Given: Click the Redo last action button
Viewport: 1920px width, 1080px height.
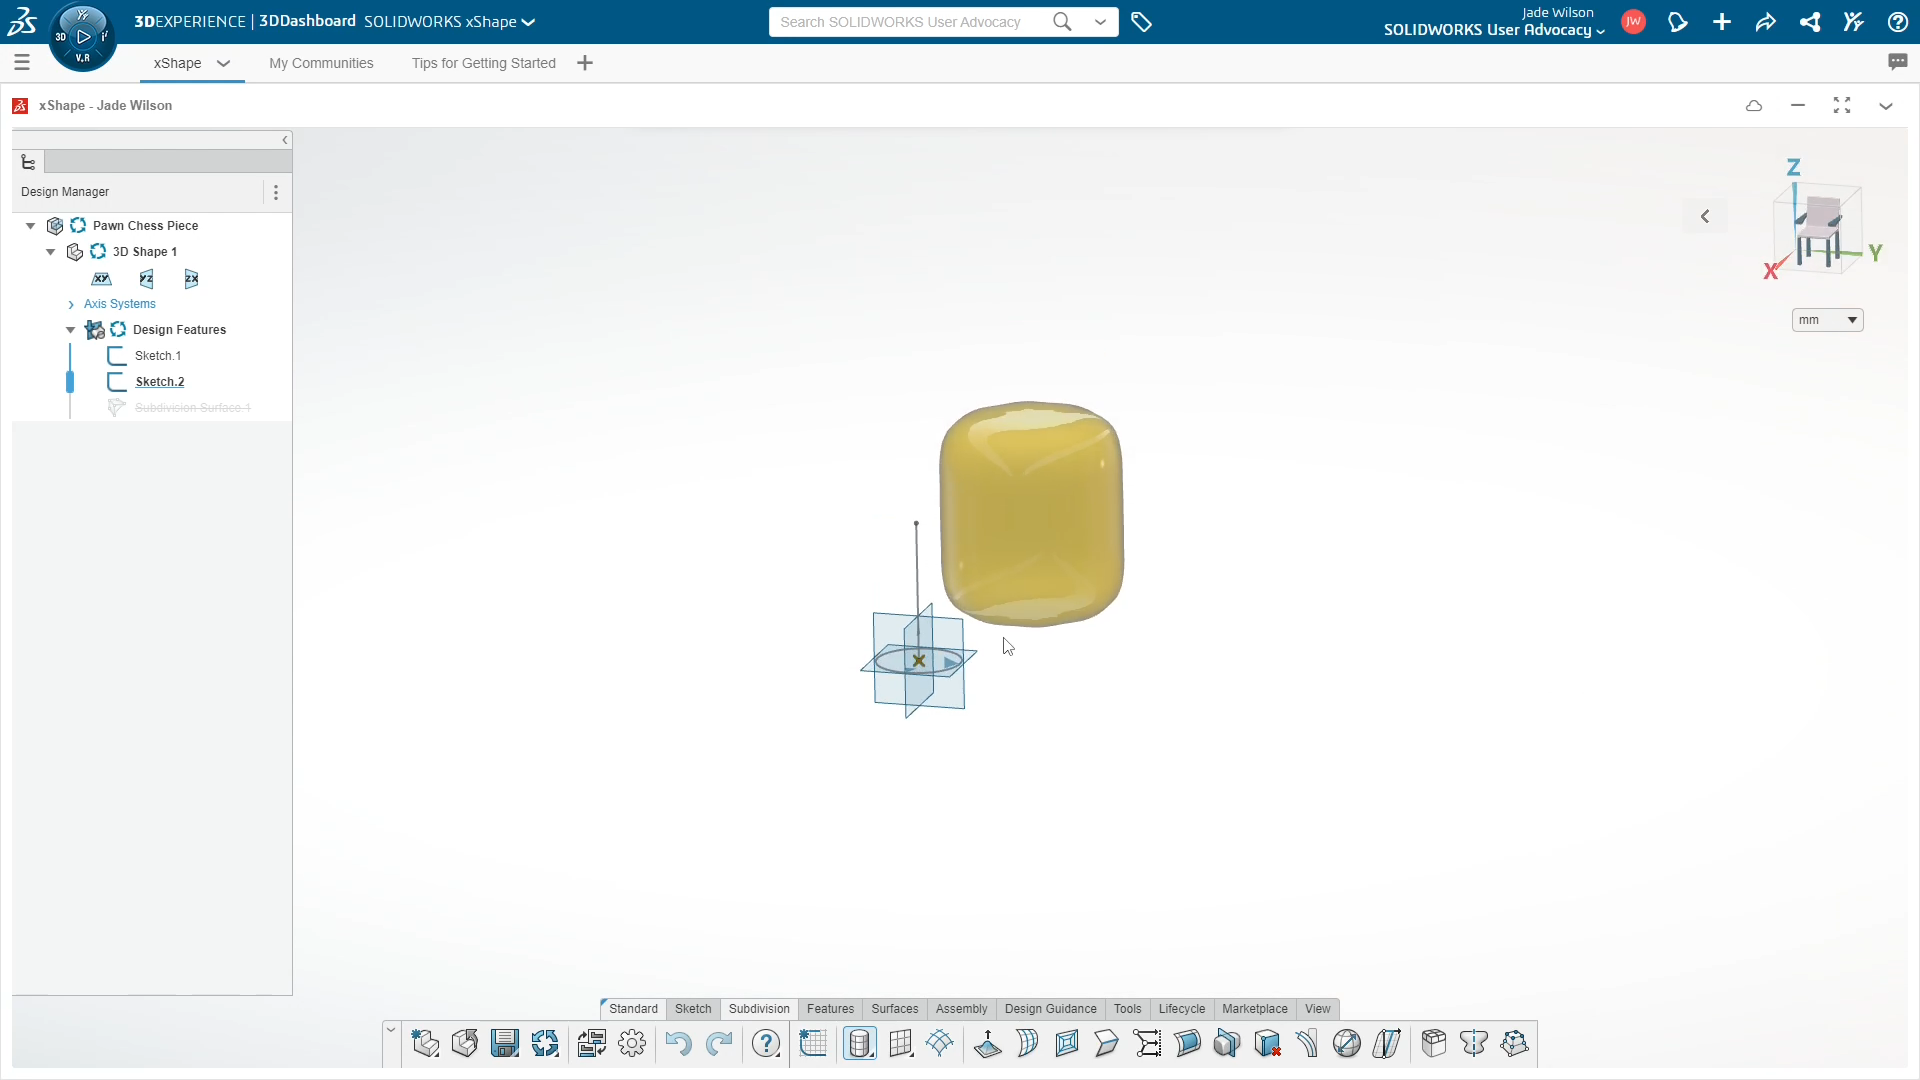Looking at the screenshot, I should 719,1043.
